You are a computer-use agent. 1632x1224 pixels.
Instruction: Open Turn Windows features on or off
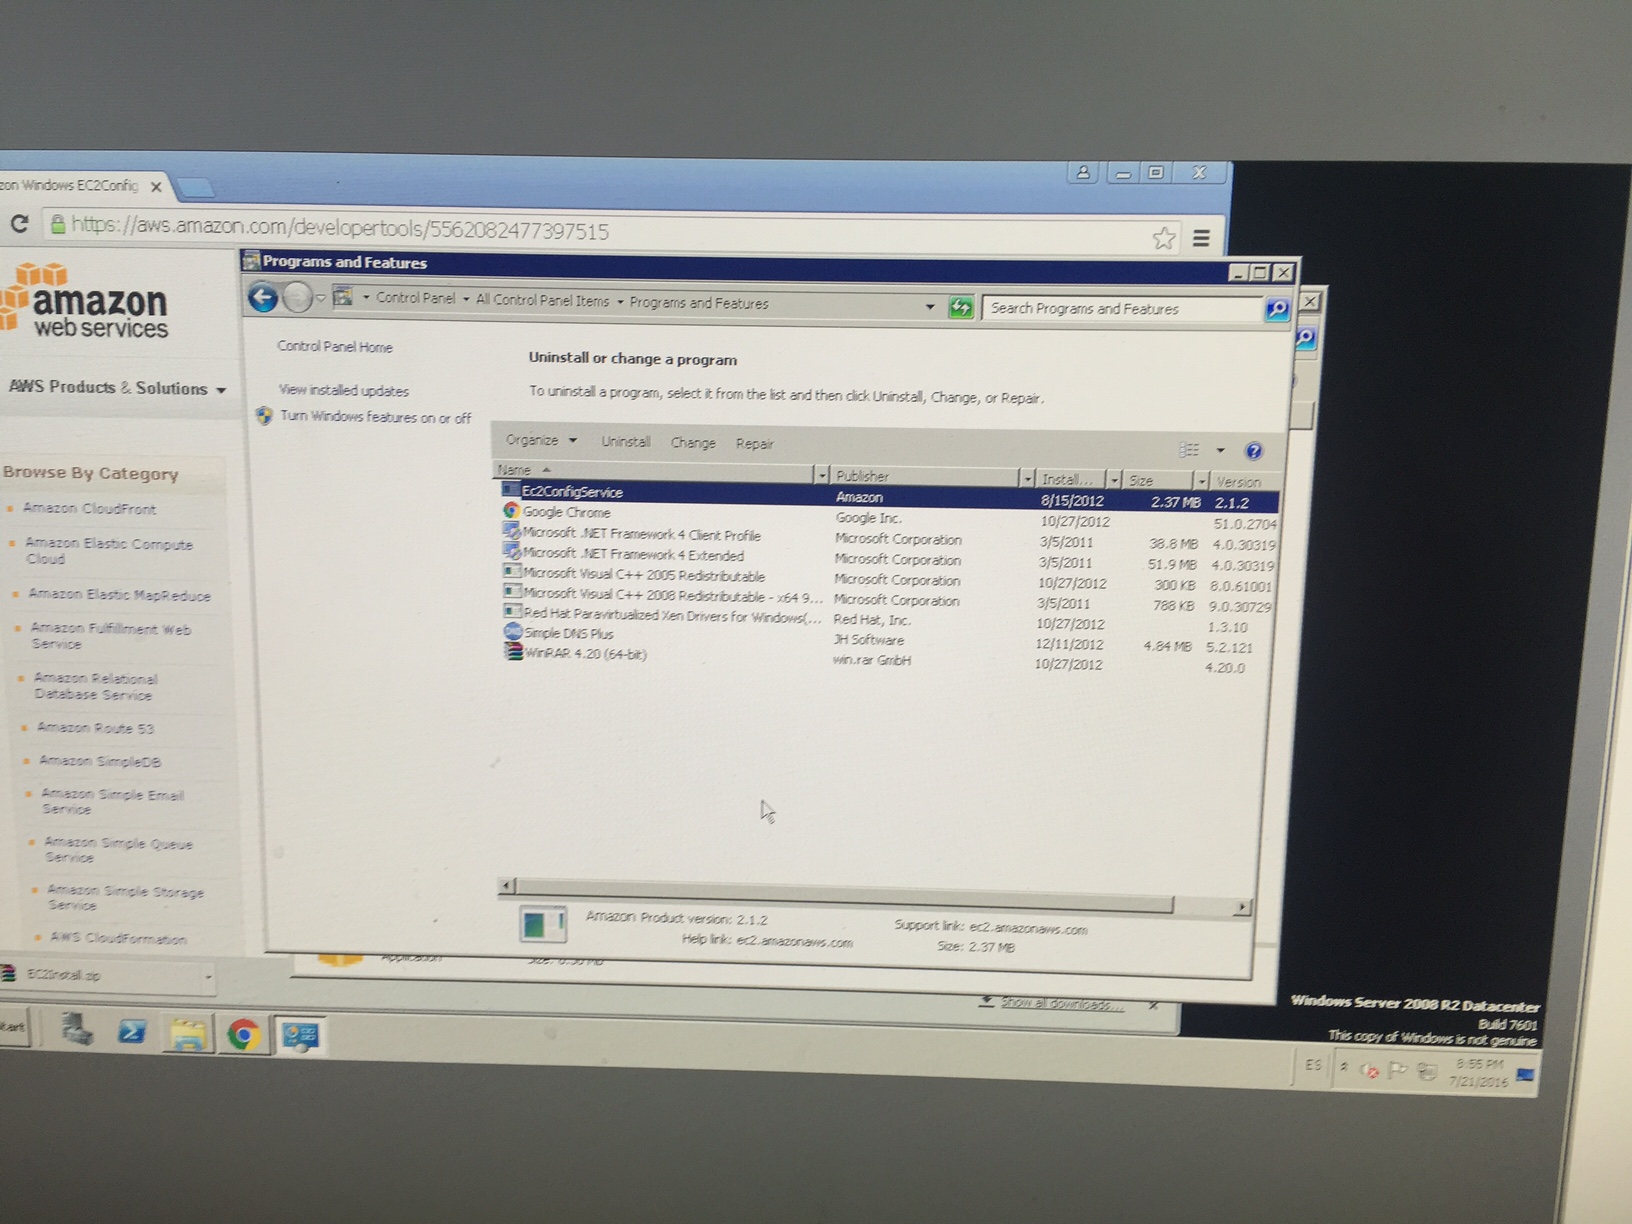coord(375,417)
